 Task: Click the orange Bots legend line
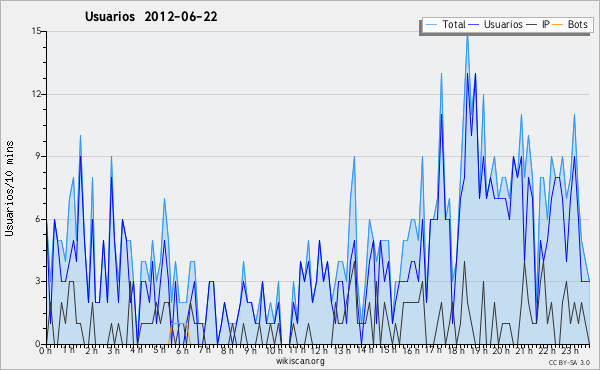tap(558, 24)
